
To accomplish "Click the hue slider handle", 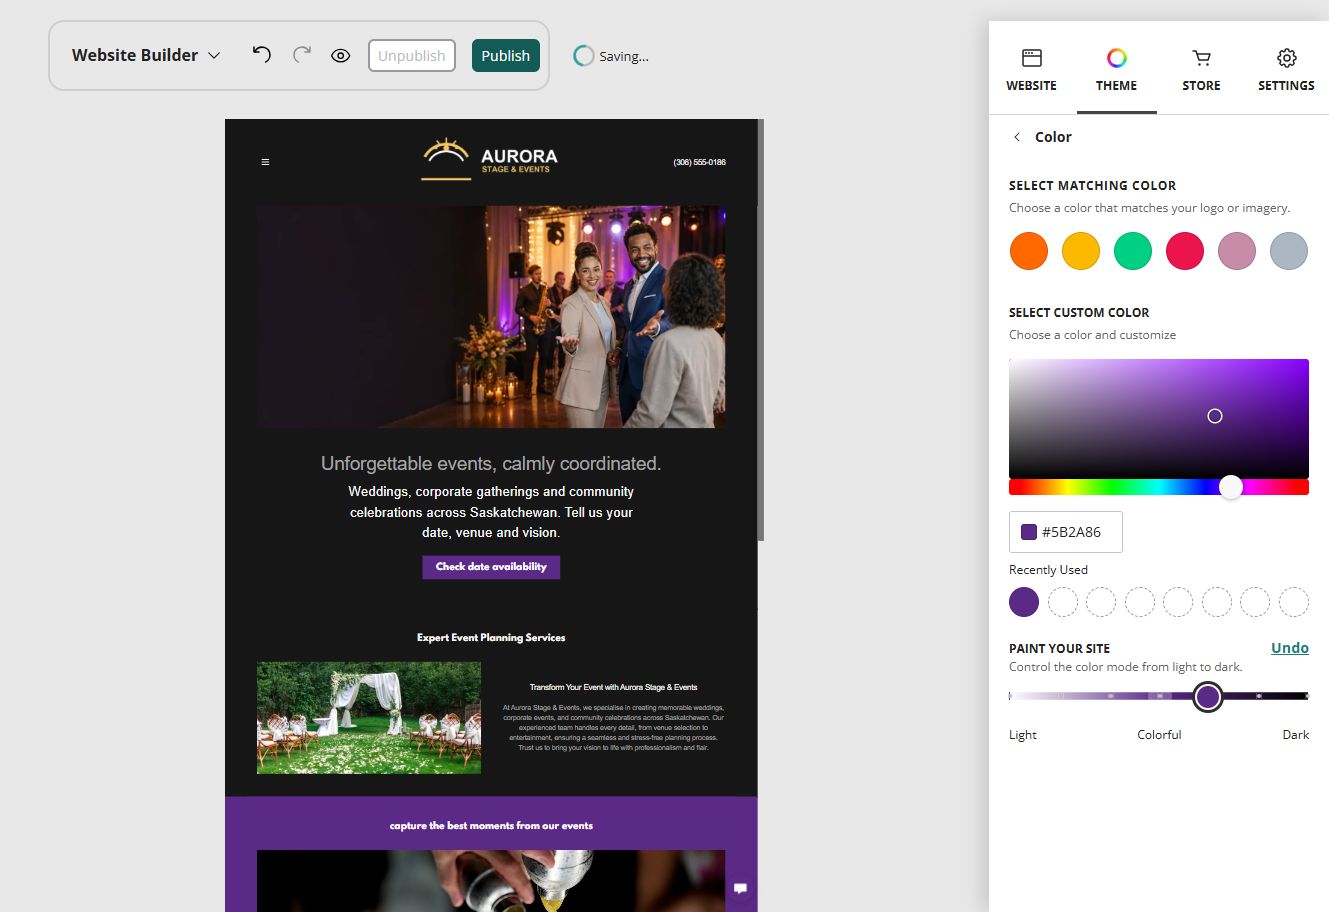I will point(1231,487).
